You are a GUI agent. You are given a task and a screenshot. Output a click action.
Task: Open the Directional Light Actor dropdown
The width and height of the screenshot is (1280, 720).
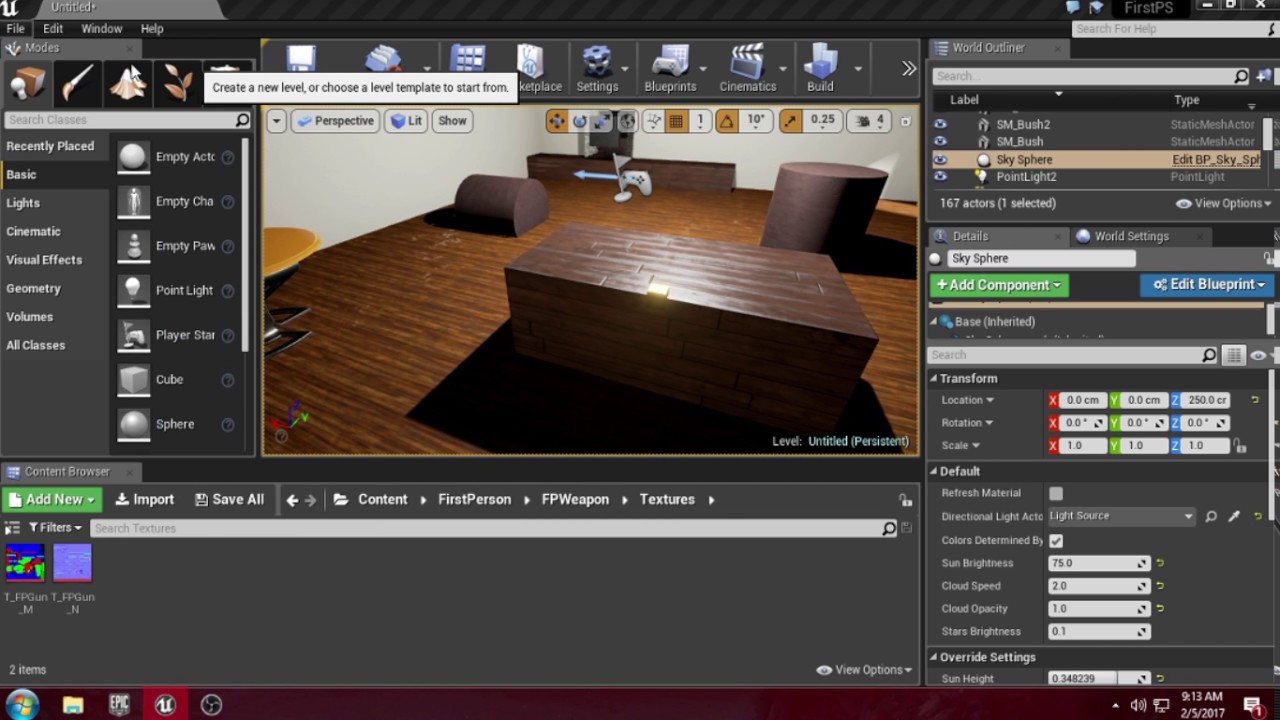pyautogui.click(x=1121, y=516)
